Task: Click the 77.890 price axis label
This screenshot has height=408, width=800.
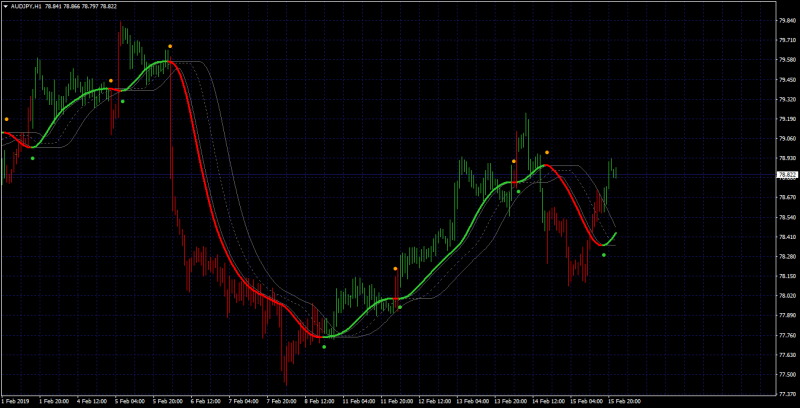Action: click(x=786, y=316)
